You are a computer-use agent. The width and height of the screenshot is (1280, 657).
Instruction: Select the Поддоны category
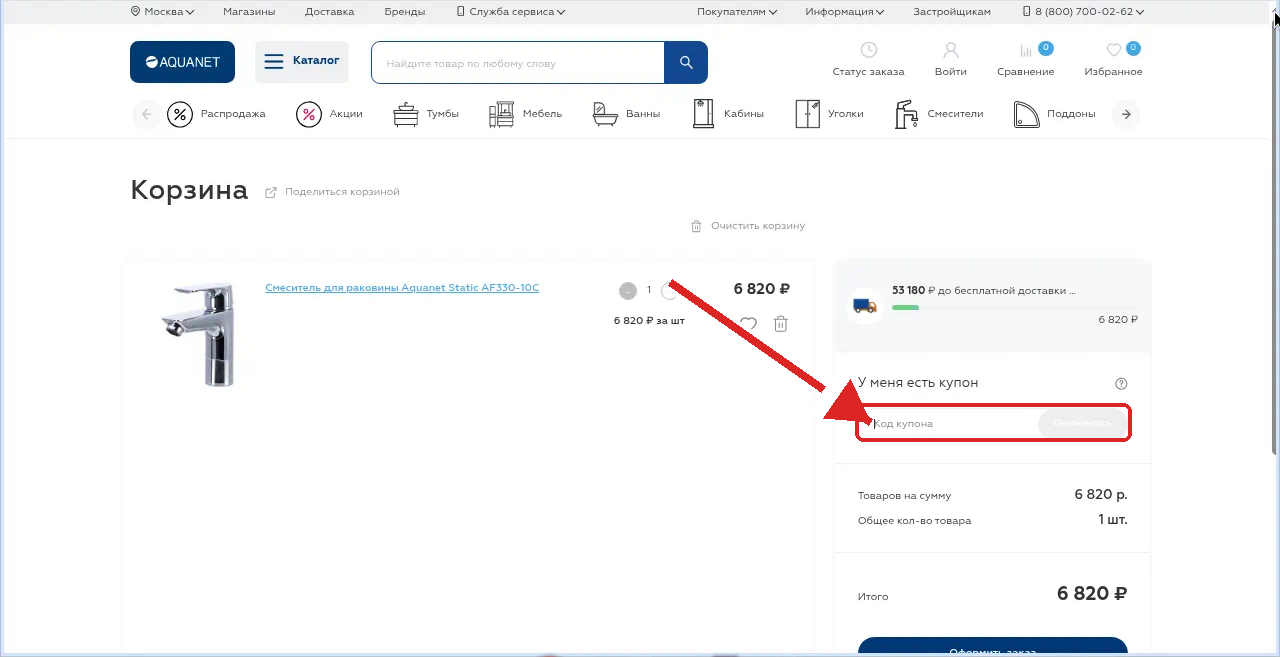[x=1054, y=114]
